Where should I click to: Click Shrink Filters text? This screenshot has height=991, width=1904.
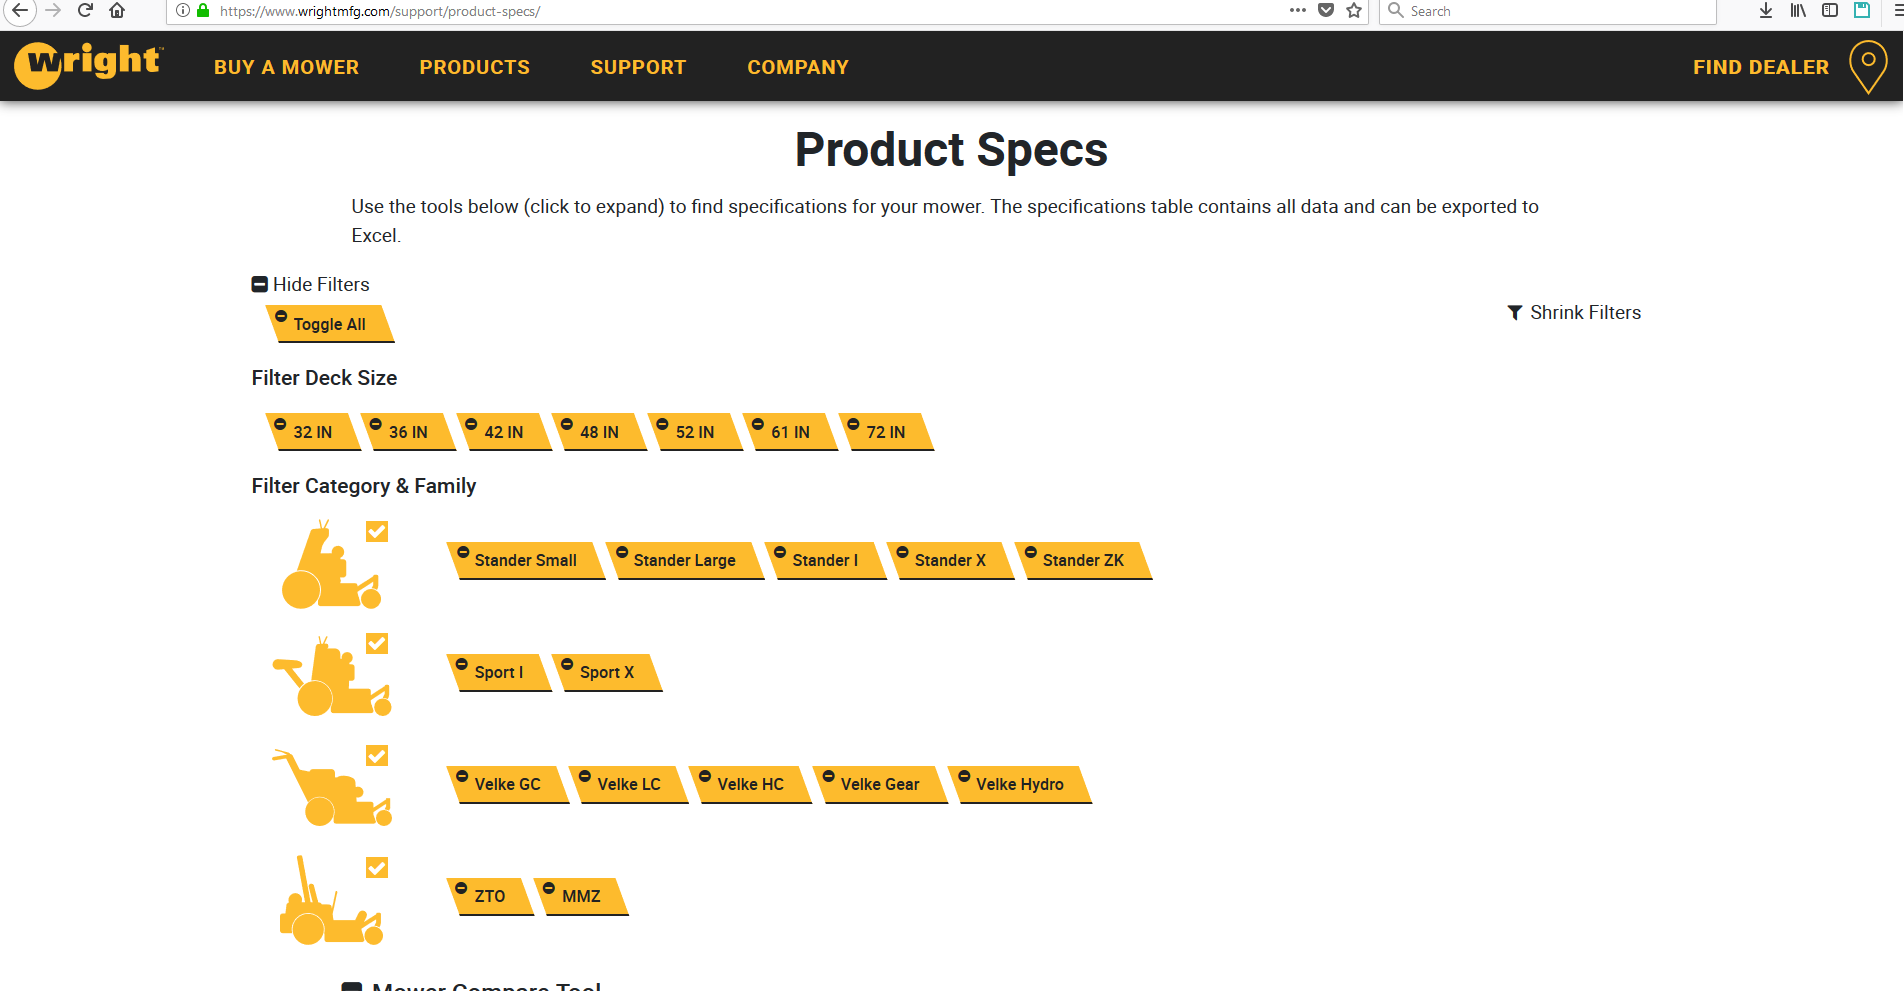click(1585, 313)
